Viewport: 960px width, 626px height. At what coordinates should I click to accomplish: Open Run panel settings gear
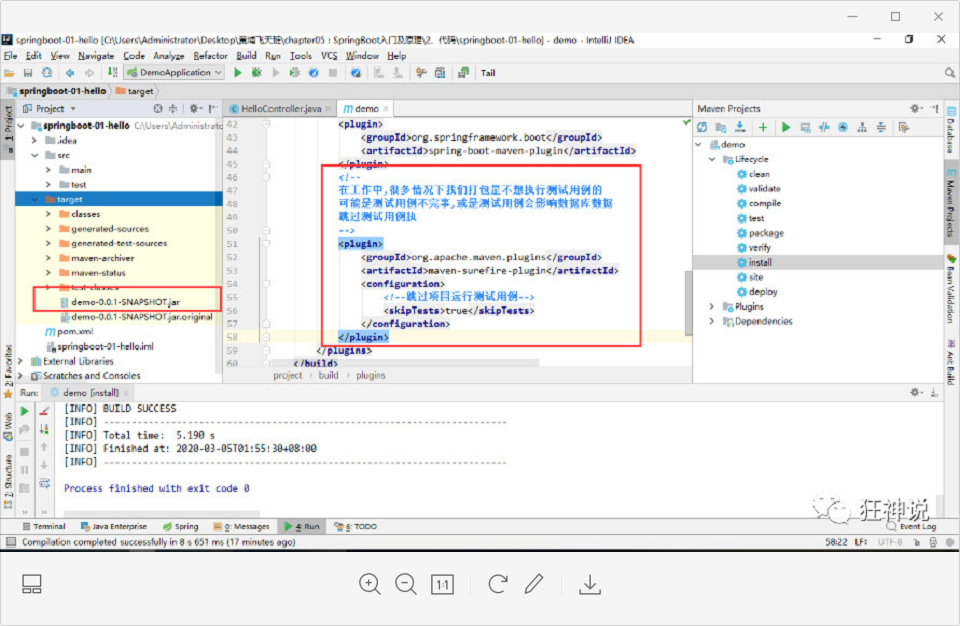(915, 393)
